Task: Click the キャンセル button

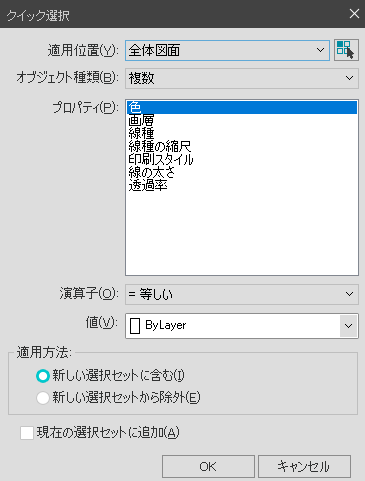Action: click(x=304, y=466)
